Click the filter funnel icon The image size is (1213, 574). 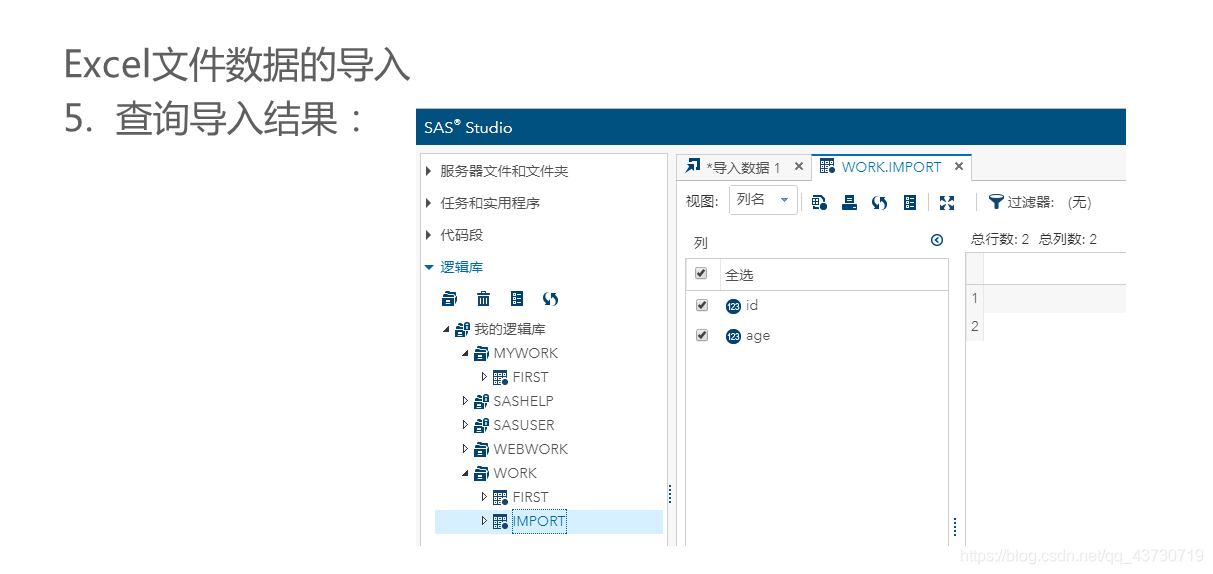(x=996, y=202)
